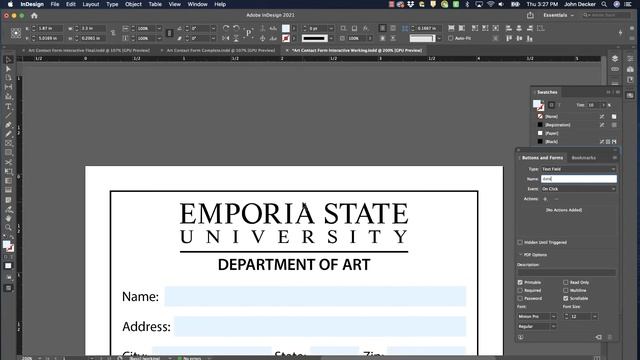The width and height of the screenshot is (640, 360).
Task: Click the Flip Vertical icon
Action: click(236, 38)
